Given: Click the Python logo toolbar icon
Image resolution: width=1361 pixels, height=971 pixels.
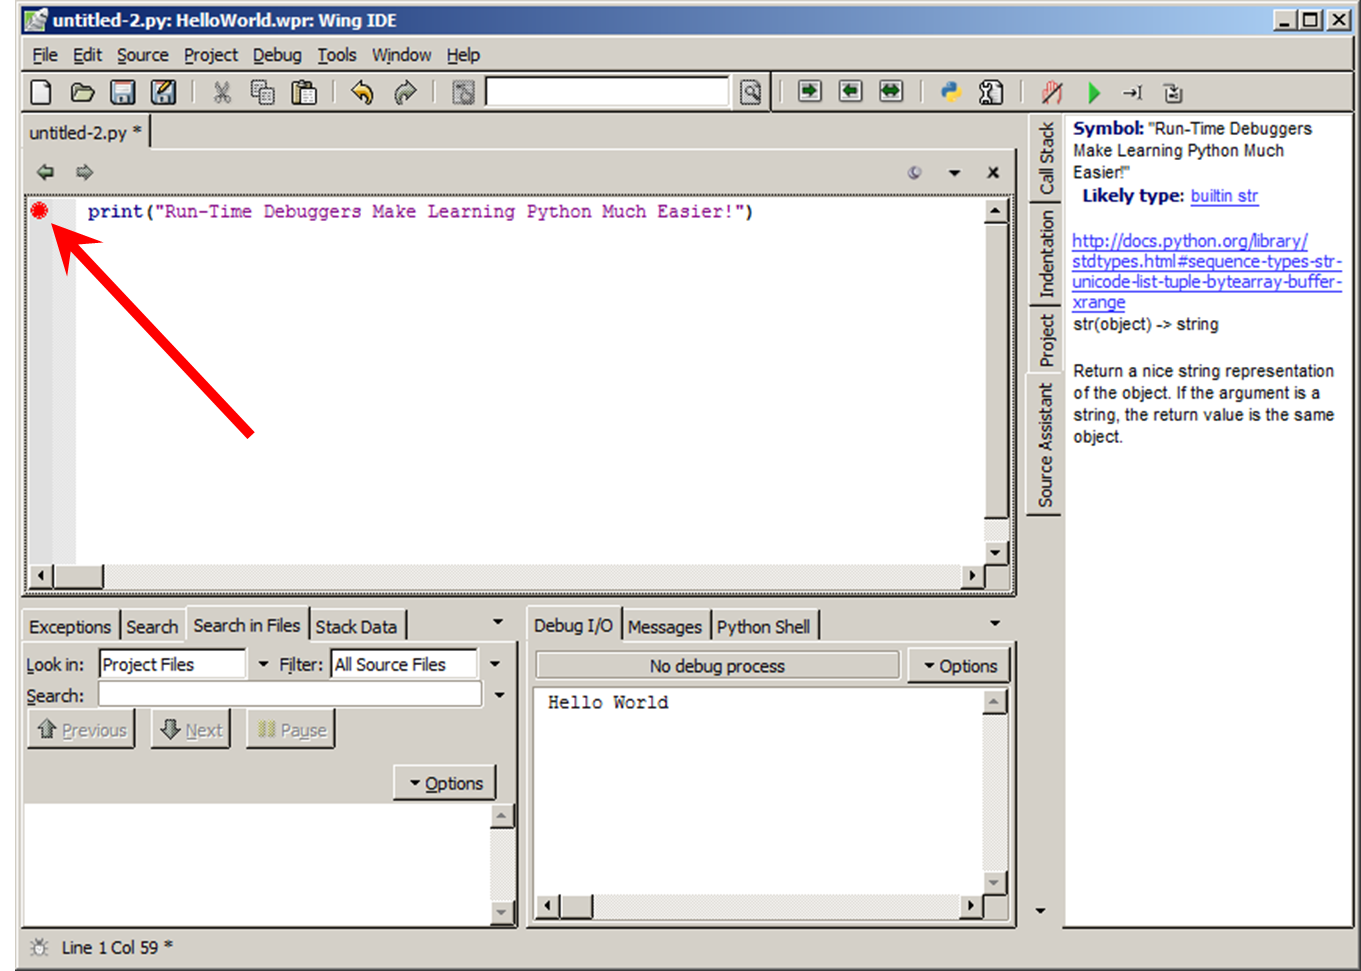Looking at the screenshot, I should coord(950,93).
